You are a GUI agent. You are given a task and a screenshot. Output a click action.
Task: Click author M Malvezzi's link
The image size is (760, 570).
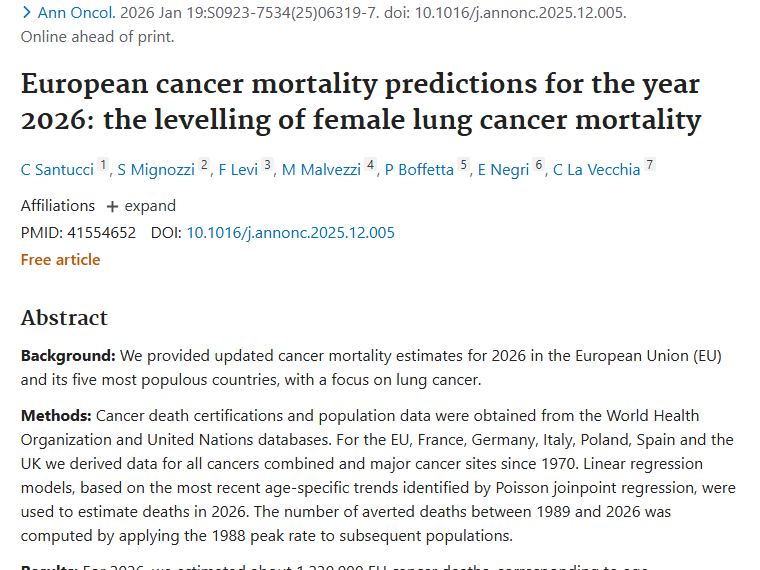coord(320,169)
